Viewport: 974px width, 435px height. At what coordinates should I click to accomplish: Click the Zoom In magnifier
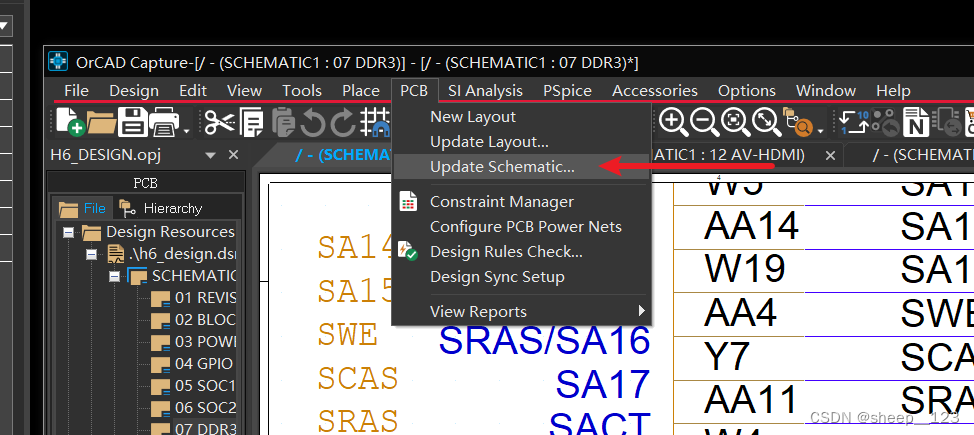[x=673, y=122]
